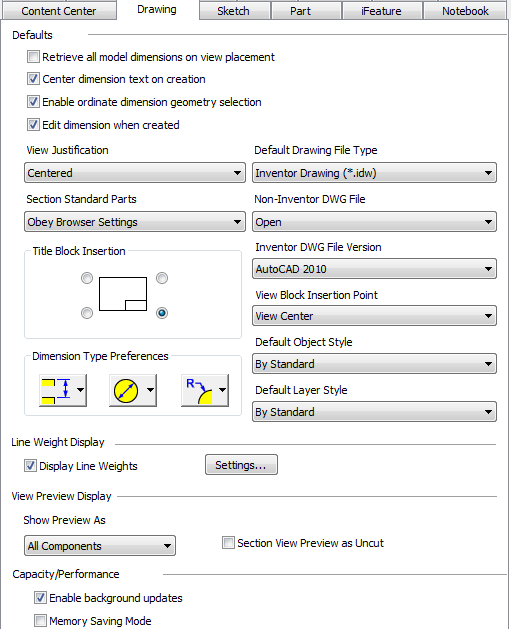The image size is (511, 629).
Task: Check Section View Preview as Uncut
Action: point(228,543)
